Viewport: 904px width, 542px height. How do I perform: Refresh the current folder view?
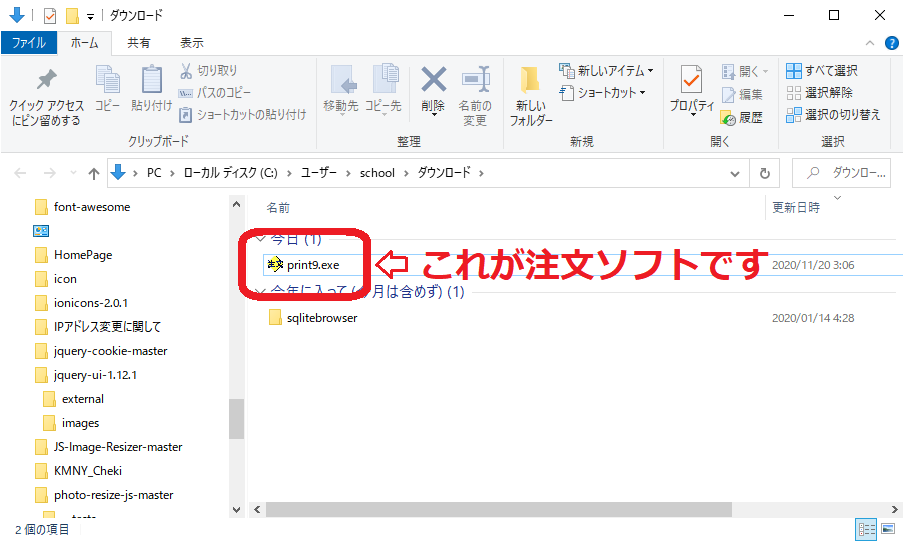pyautogui.click(x=765, y=173)
